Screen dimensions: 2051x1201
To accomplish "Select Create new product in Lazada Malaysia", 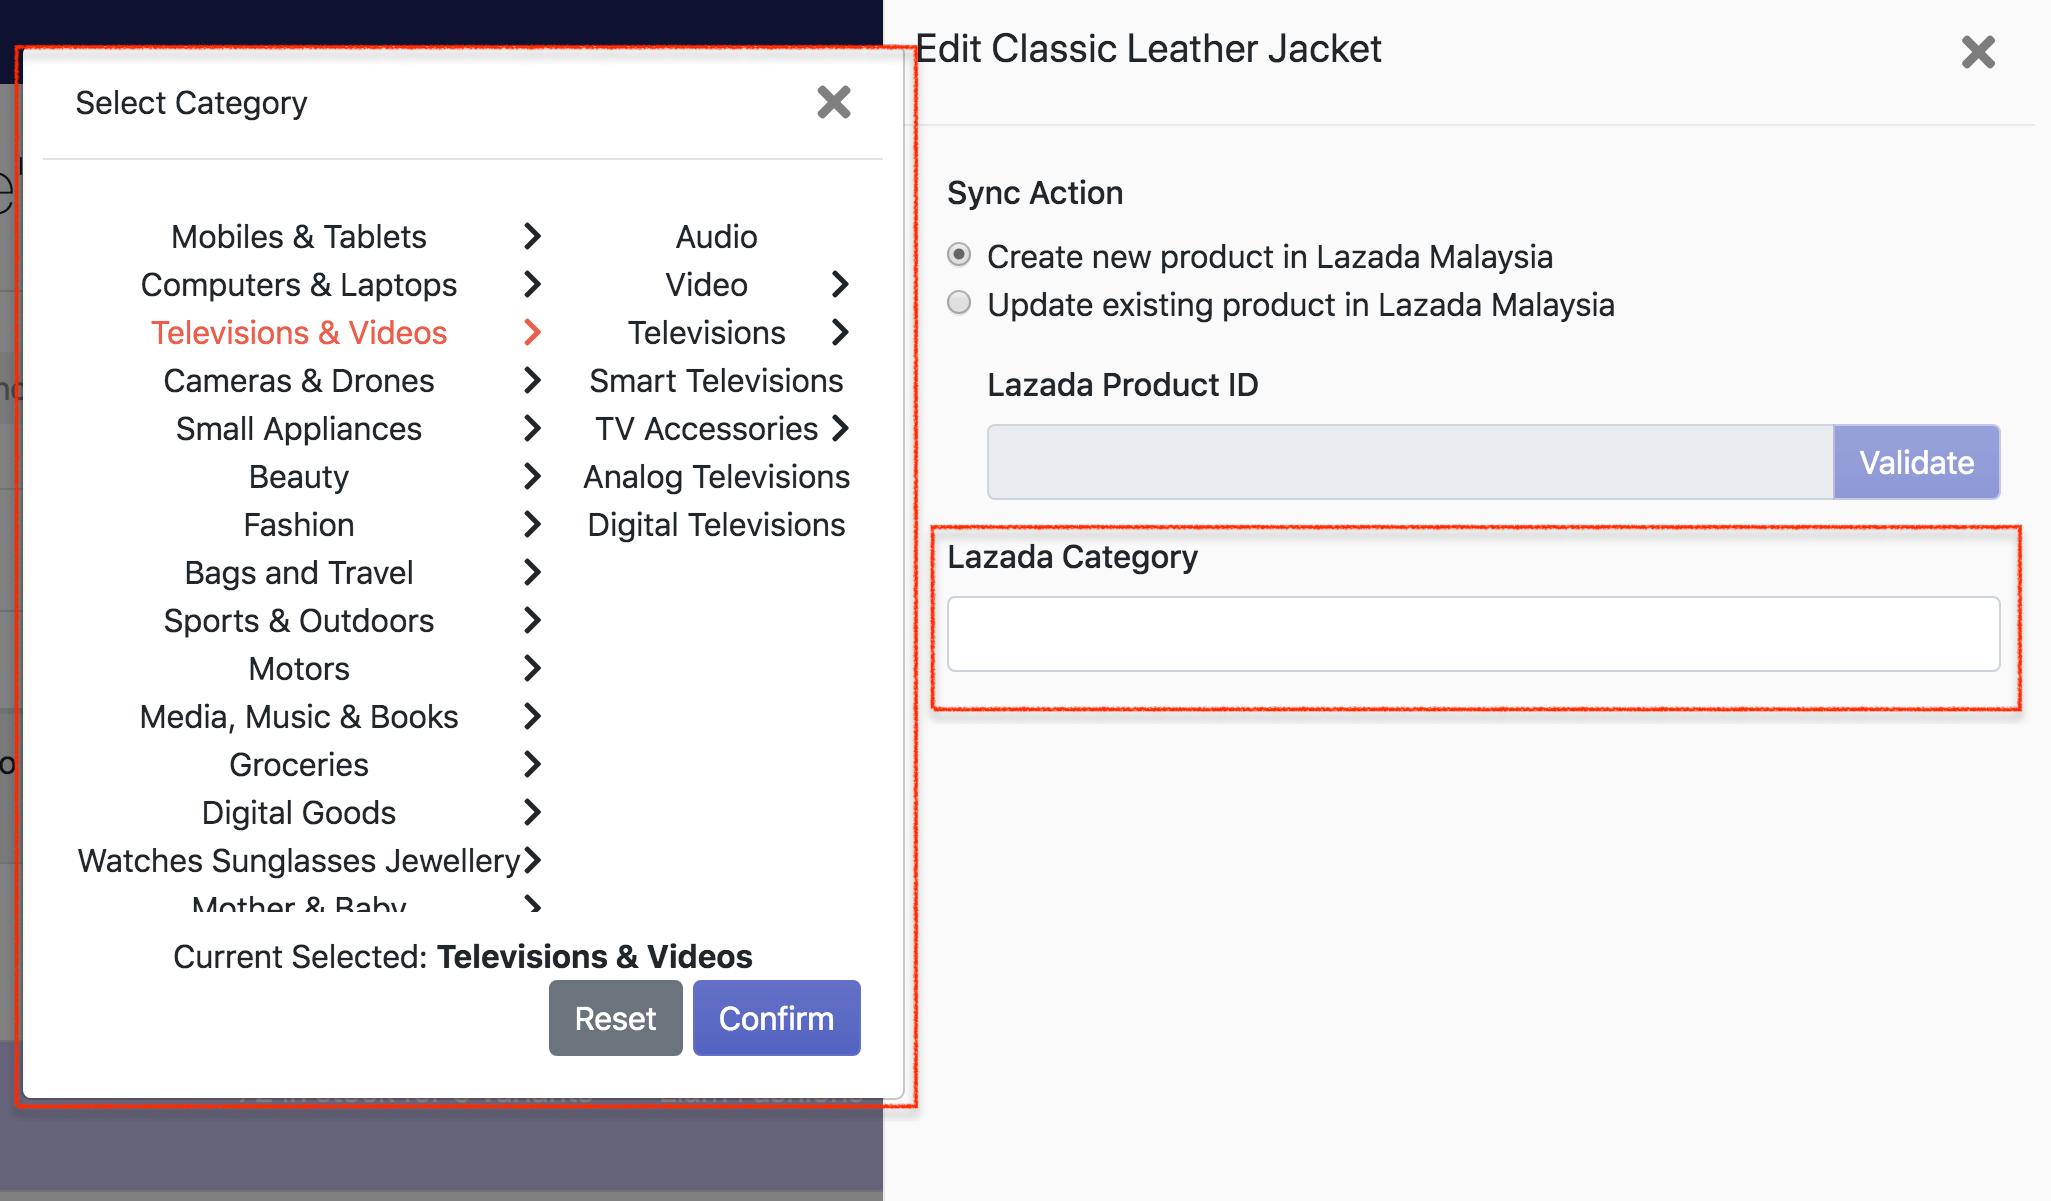I will [959, 256].
